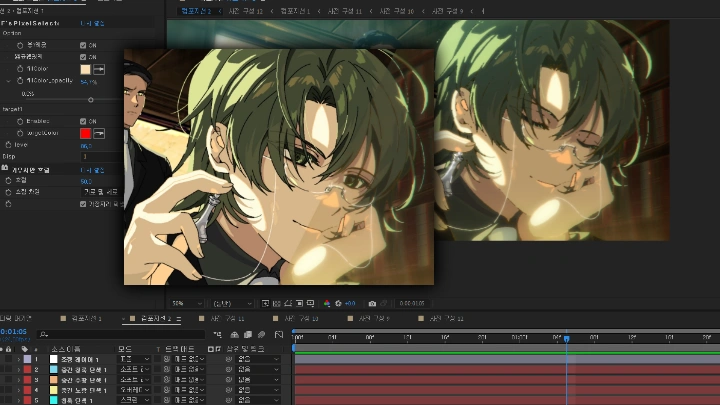Open the Show Channel color menu
The width and height of the screenshot is (720, 405).
[327, 303]
